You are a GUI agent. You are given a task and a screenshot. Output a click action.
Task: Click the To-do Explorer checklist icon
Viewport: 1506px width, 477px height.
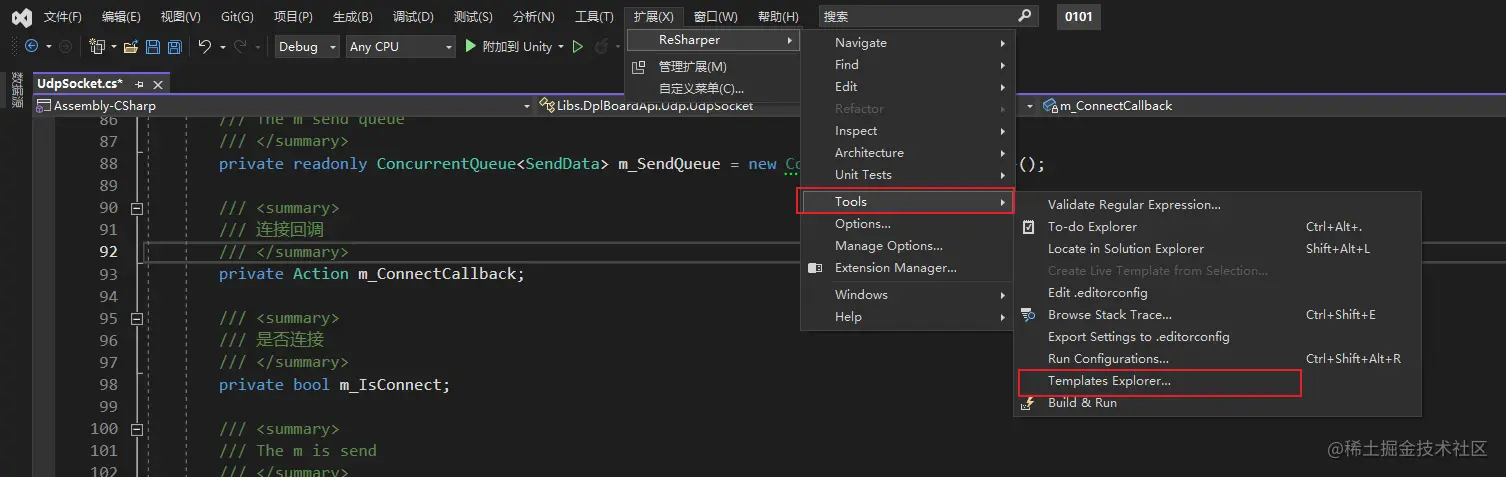coord(1028,227)
